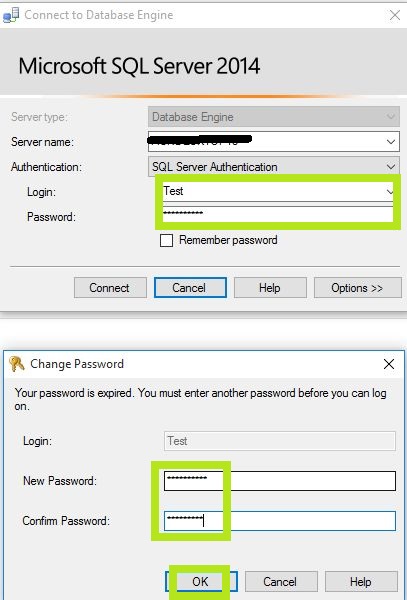The image size is (407, 600).
Task: Click the Change Password keys icon
Action: (17, 364)
